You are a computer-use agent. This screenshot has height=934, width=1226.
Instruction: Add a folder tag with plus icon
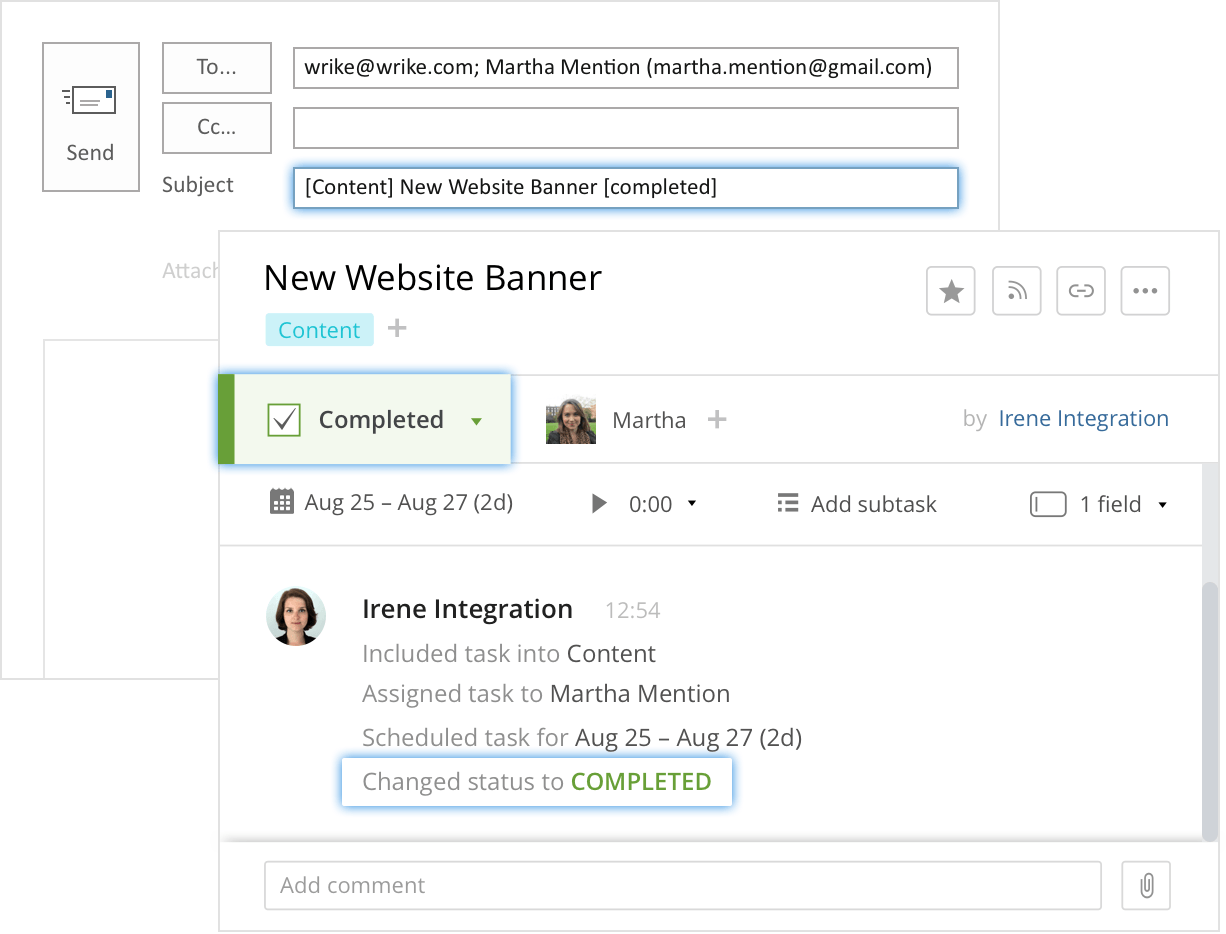pyautogui.click(x=397, y=328)
